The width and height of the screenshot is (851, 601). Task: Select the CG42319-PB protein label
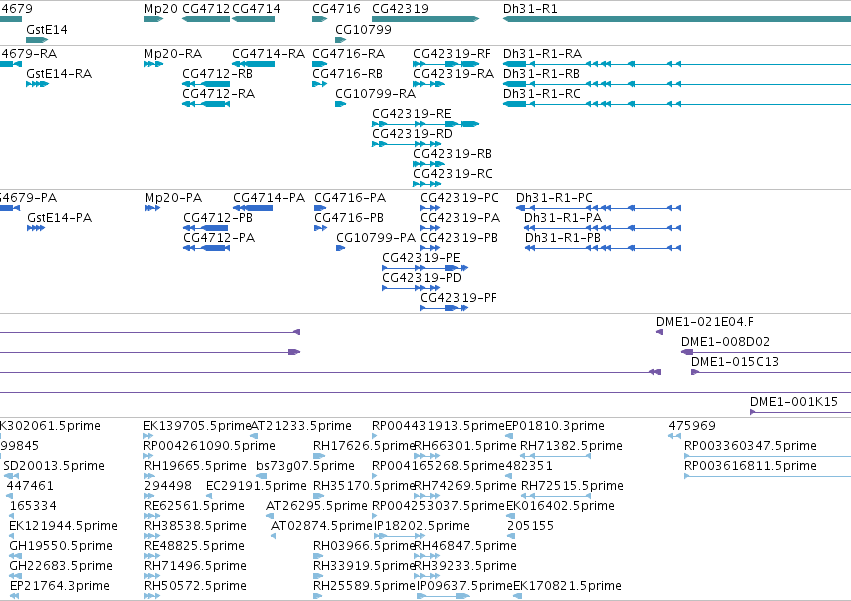coord(459,238)
